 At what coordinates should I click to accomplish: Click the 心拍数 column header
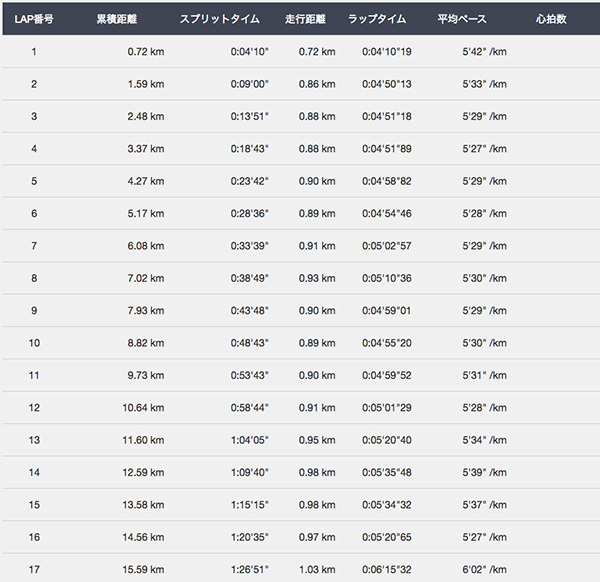[x=551, y=19]
